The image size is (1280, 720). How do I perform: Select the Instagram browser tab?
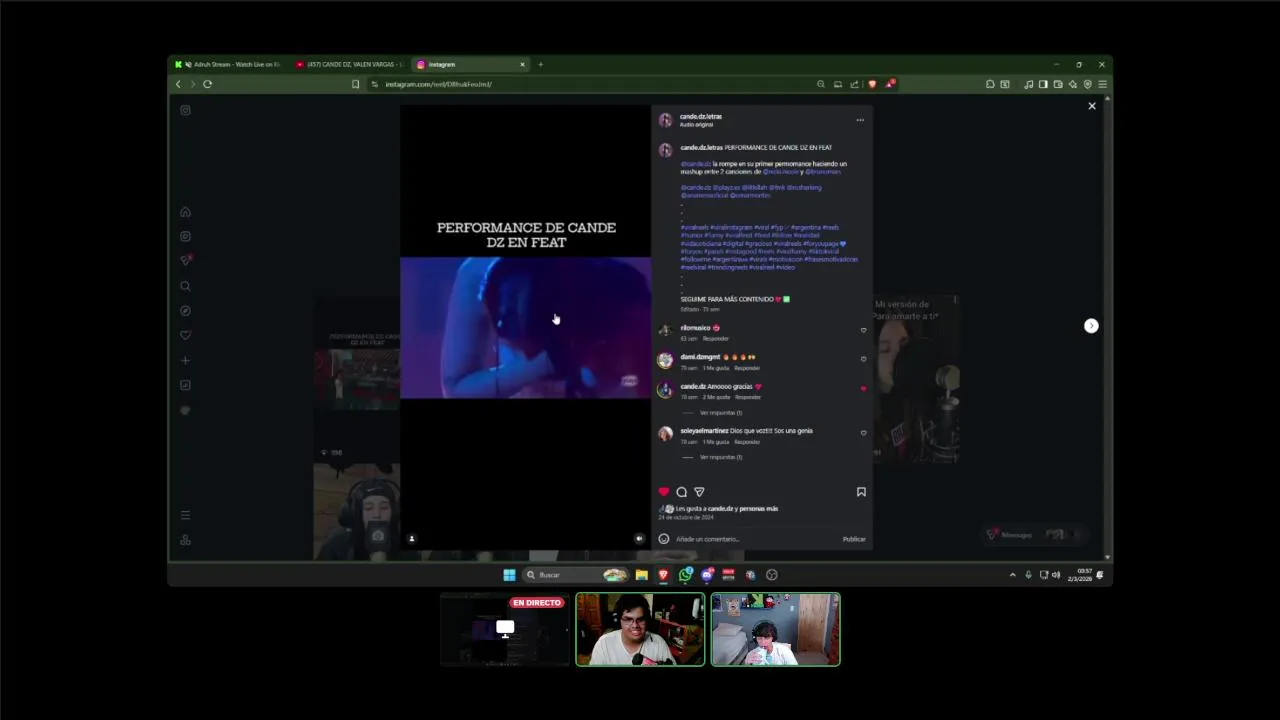click(x=470, y=64)
